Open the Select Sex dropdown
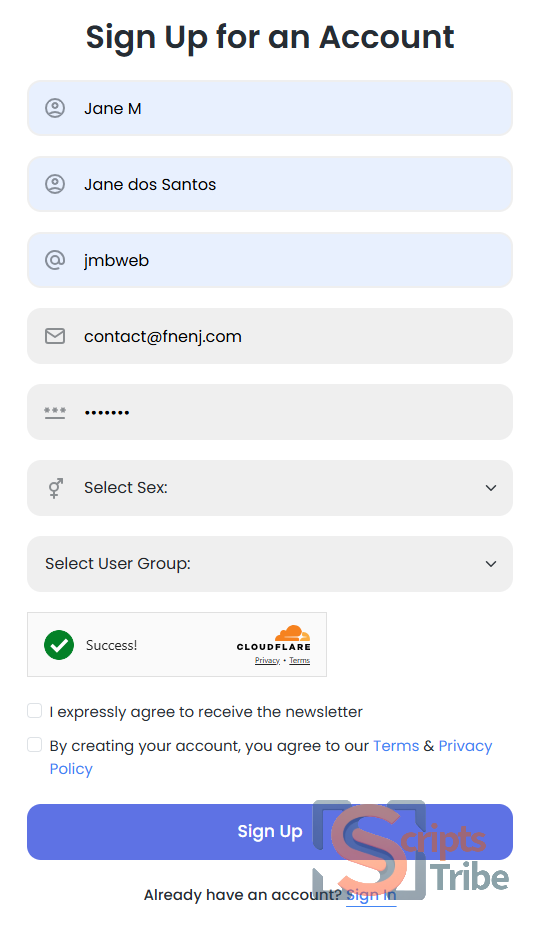Image resolution: width=539 pixels, height=930 pixels. (x=270, y=488)
